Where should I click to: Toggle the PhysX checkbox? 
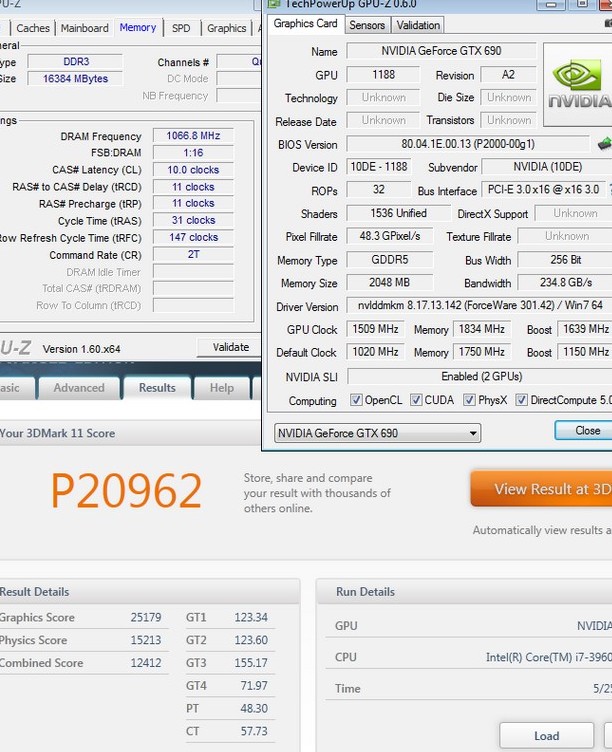469,400
